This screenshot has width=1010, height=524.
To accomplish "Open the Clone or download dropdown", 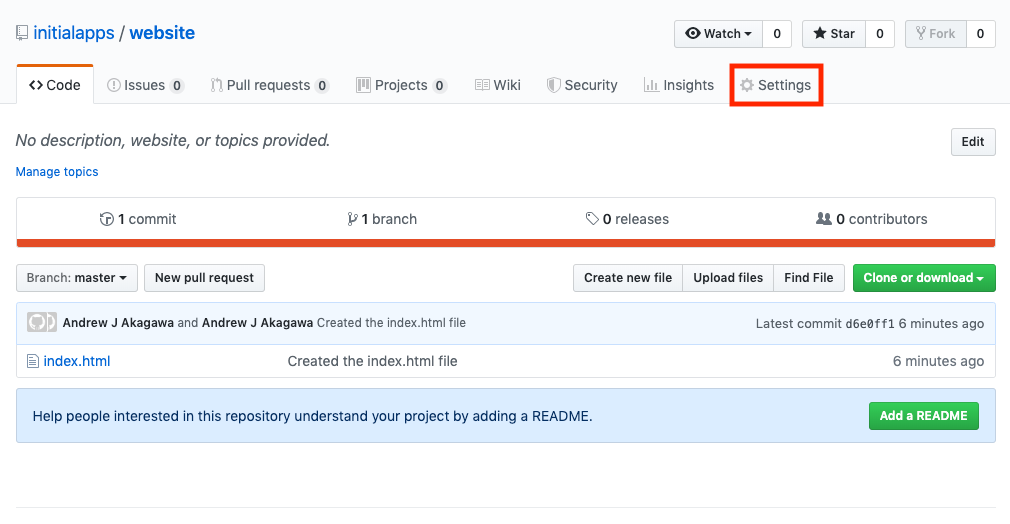I will [x=924, y=278].
